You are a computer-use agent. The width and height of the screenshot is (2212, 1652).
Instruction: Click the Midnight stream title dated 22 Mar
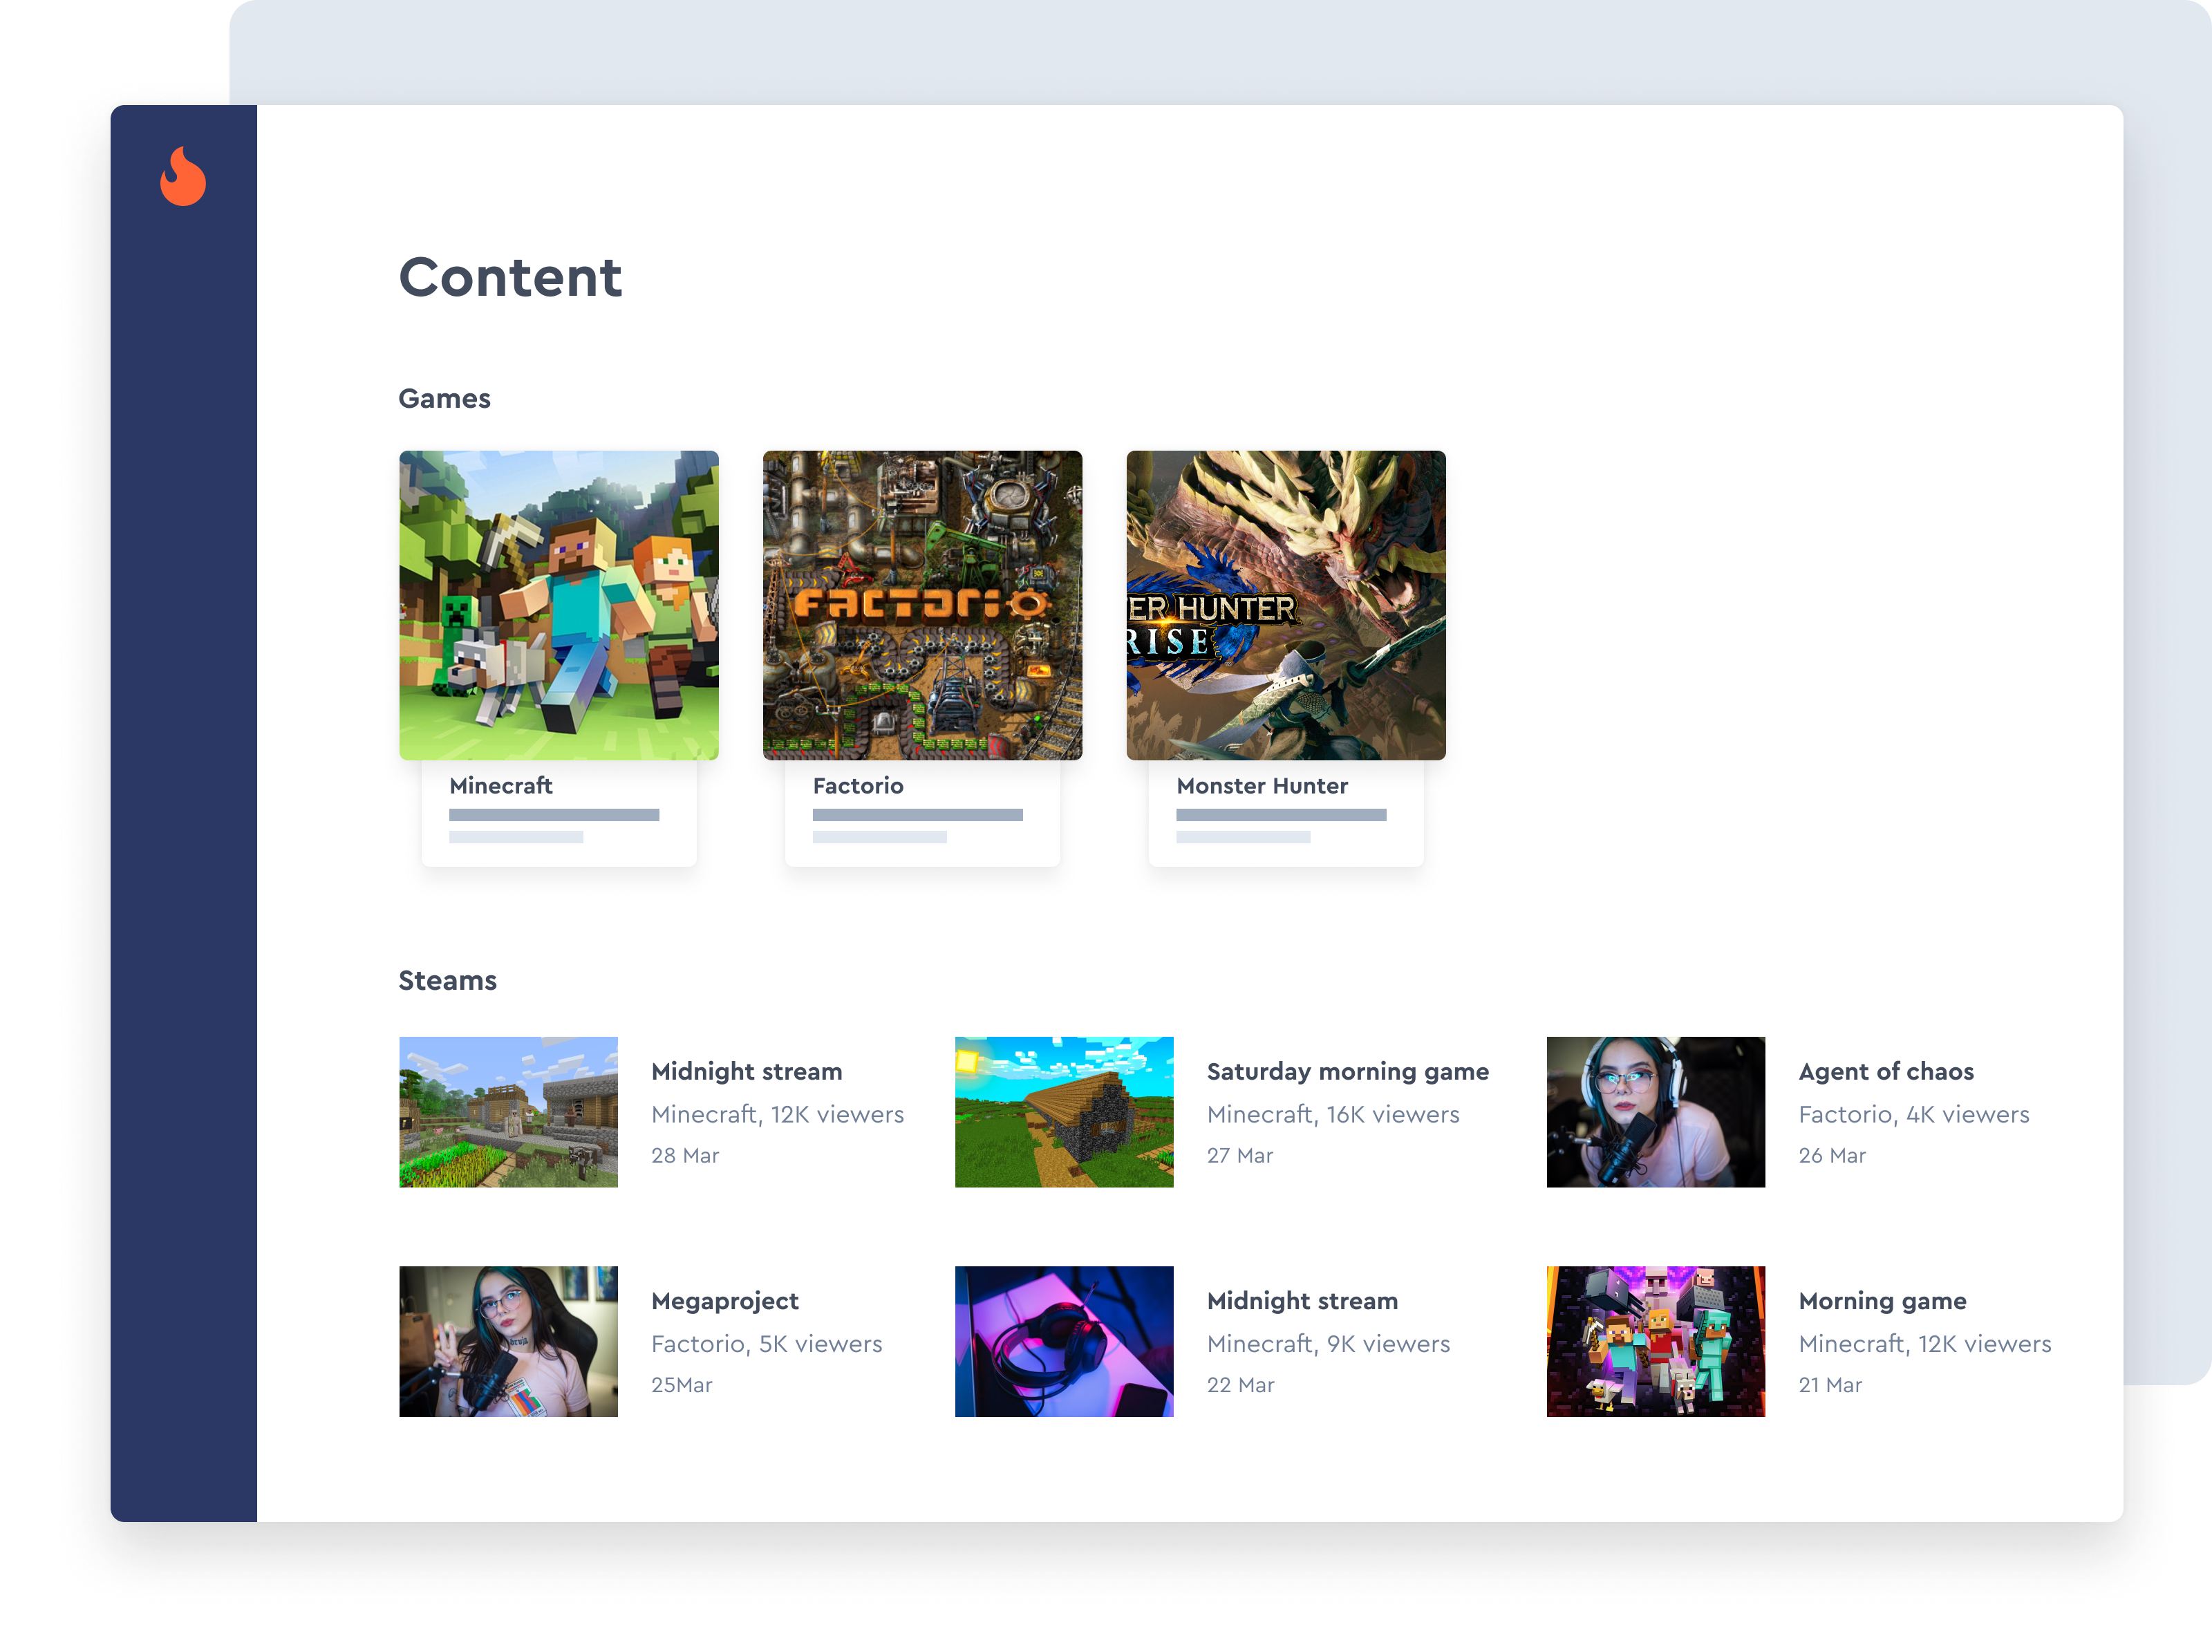[x=1302, y=1302]
